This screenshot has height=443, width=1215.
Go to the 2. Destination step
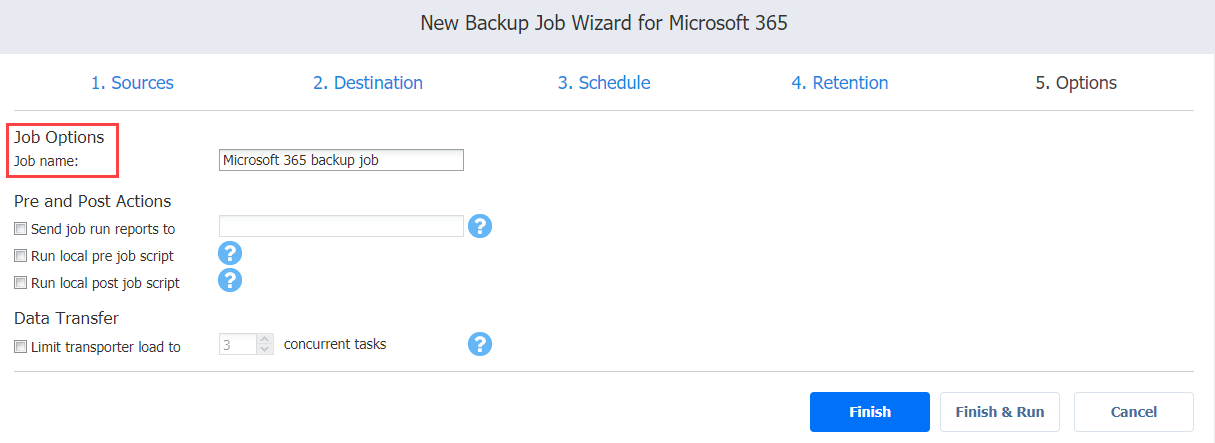pyautogui.click(x=368, y=83)
